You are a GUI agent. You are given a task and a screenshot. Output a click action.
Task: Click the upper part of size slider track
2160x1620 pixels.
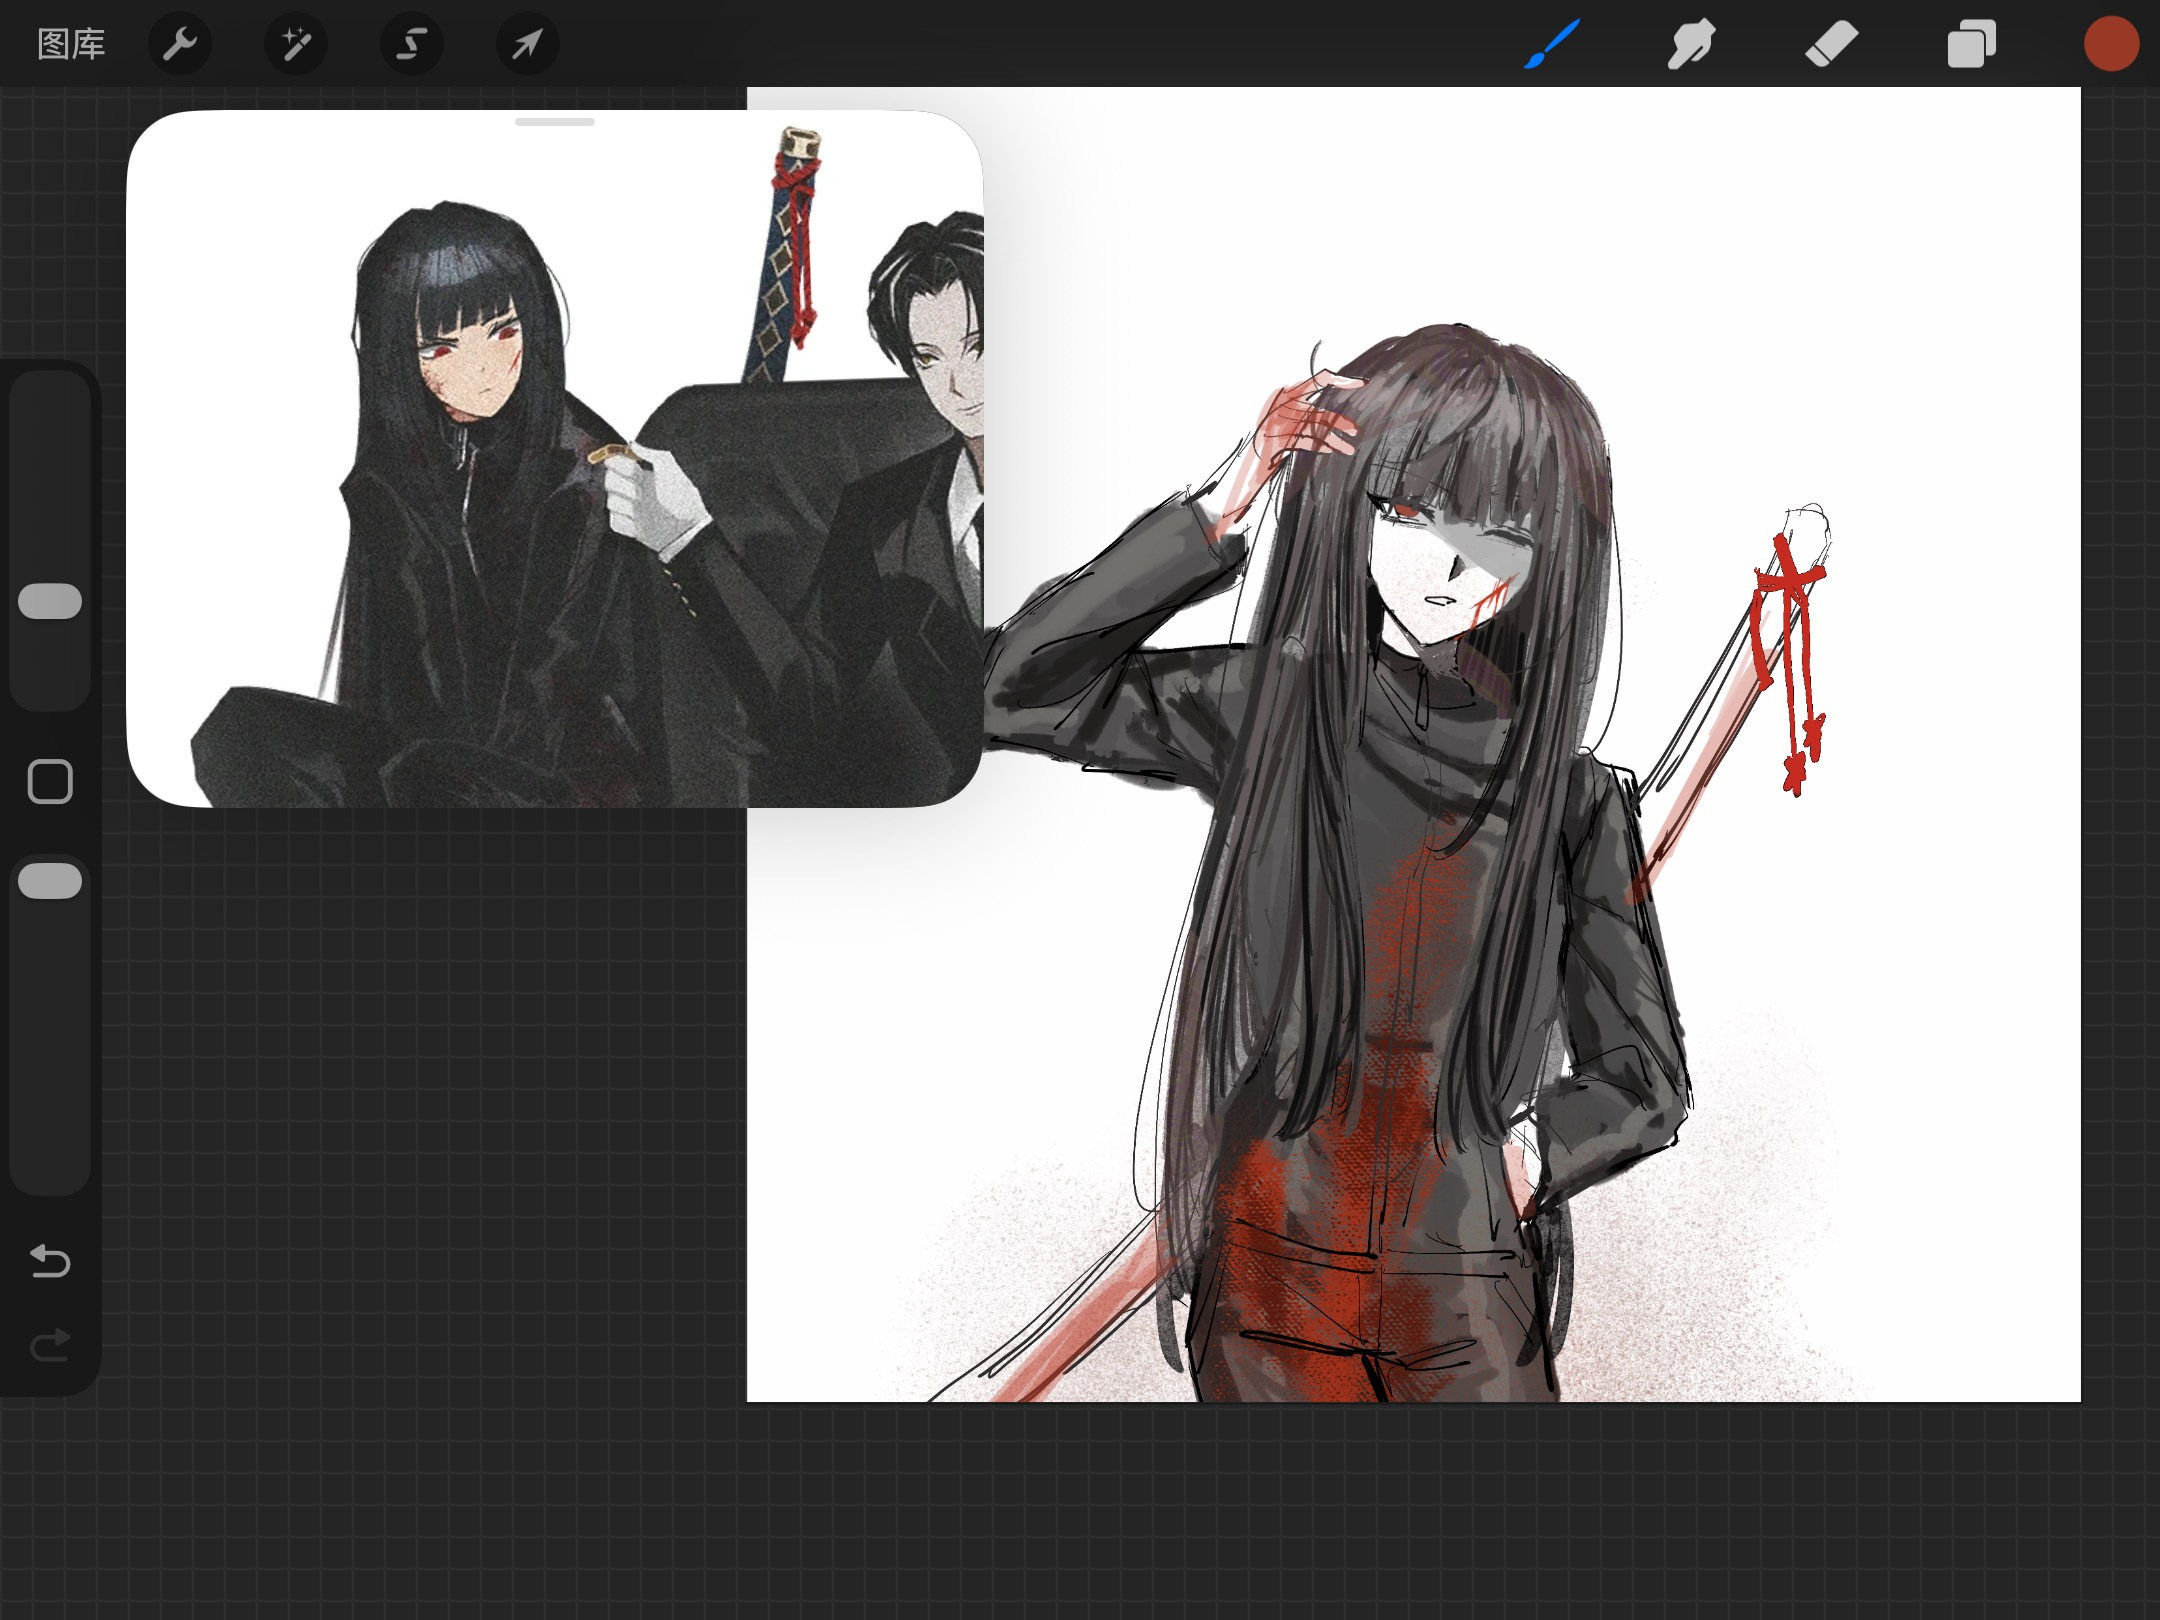point(50,450)
